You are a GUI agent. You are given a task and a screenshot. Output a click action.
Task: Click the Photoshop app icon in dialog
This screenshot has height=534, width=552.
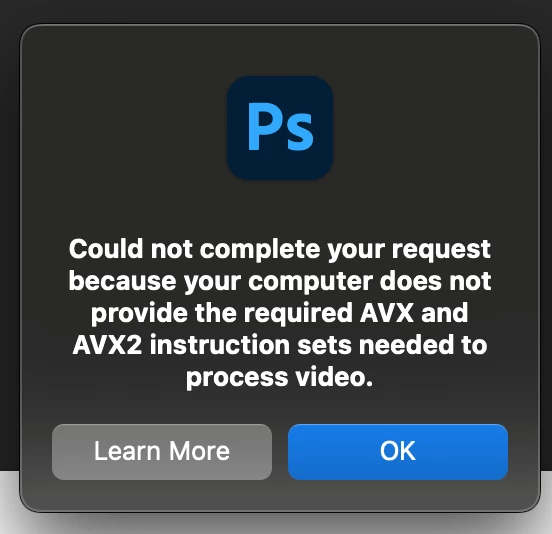pos(280,128)
